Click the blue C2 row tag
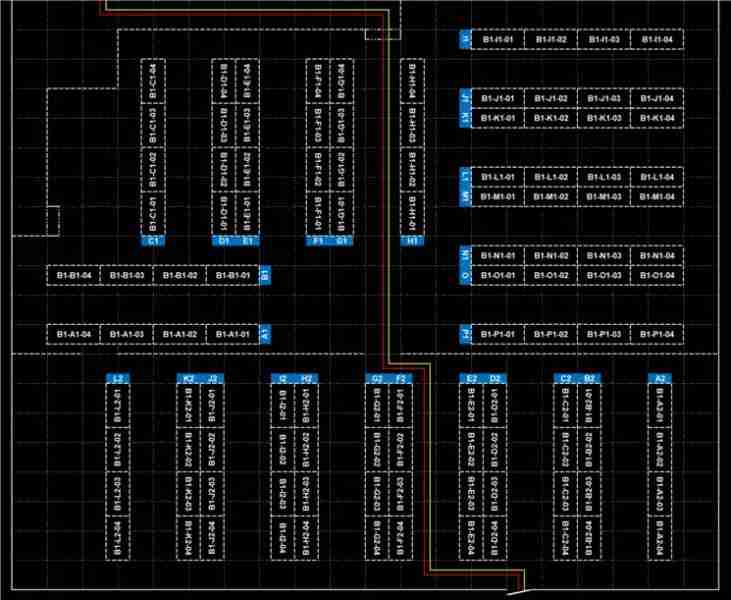The image size is (731, 600). pos(565,379)
